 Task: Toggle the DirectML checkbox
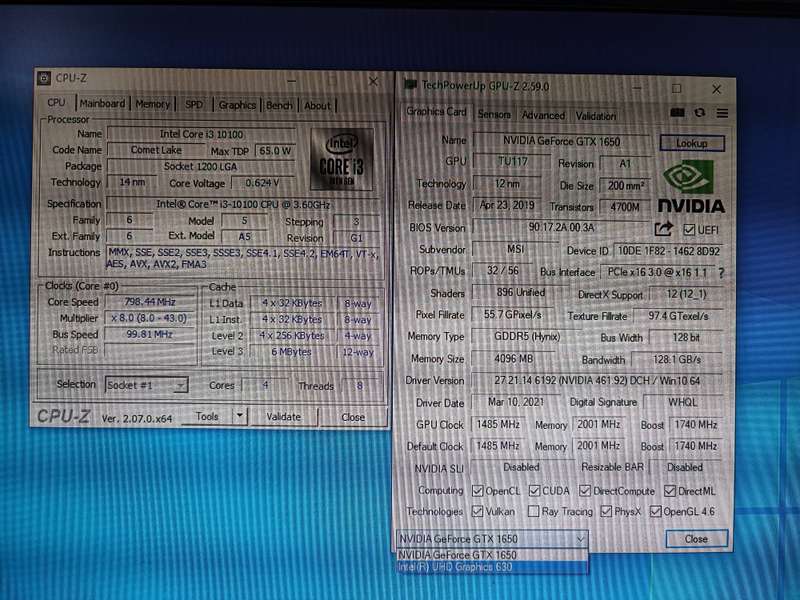click(x=670, y=491)
